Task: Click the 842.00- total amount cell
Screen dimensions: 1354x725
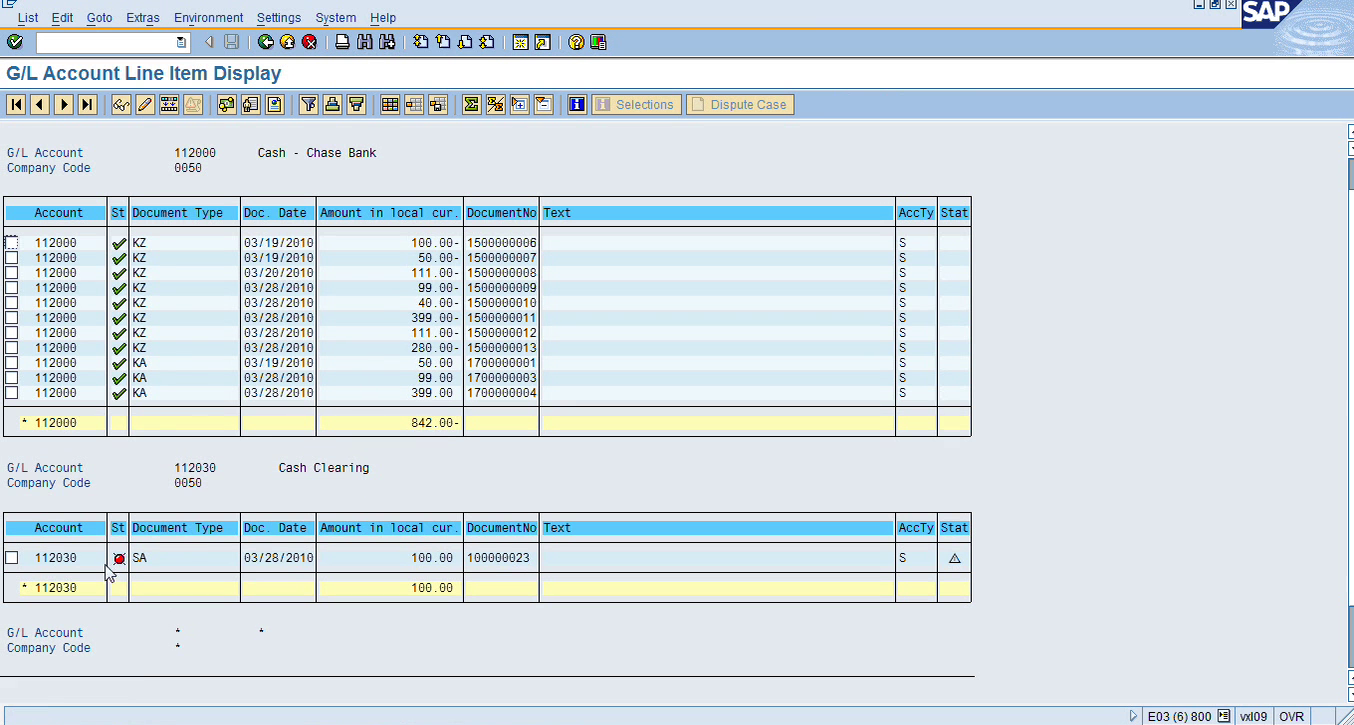Action: point(390,423)
